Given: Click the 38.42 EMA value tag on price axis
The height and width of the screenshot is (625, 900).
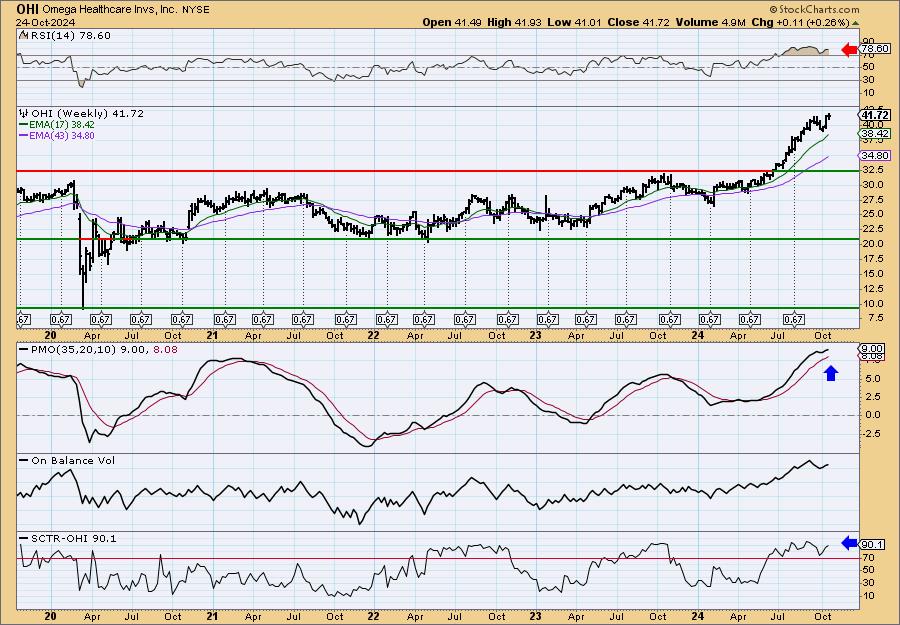Looking at the screenshot, I should (x=875, y=134).
